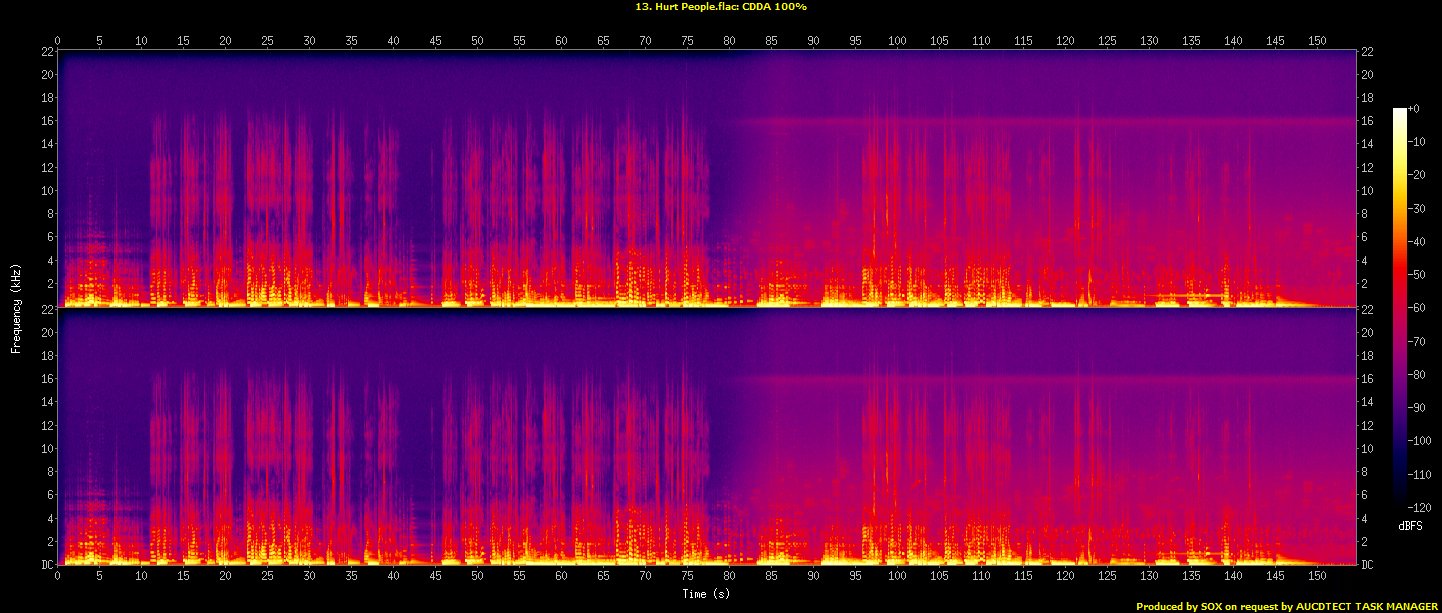
Task: Select the "-30" value on the dBFS scale
Action: [1417, 208]
